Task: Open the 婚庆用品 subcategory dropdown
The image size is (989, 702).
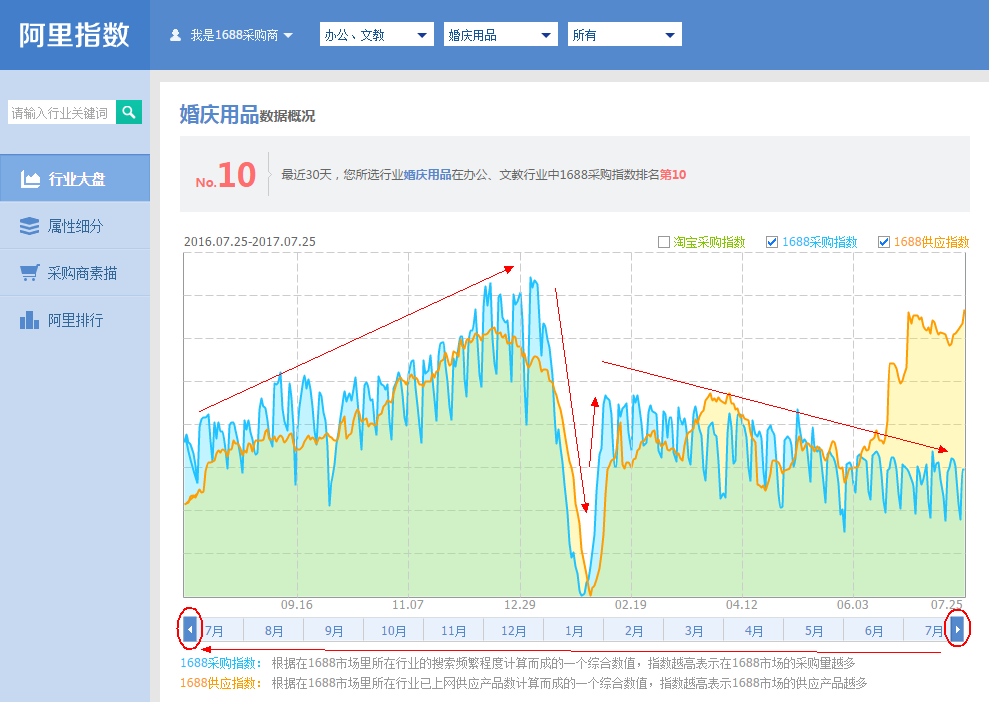Action: (x=500, y=35)
